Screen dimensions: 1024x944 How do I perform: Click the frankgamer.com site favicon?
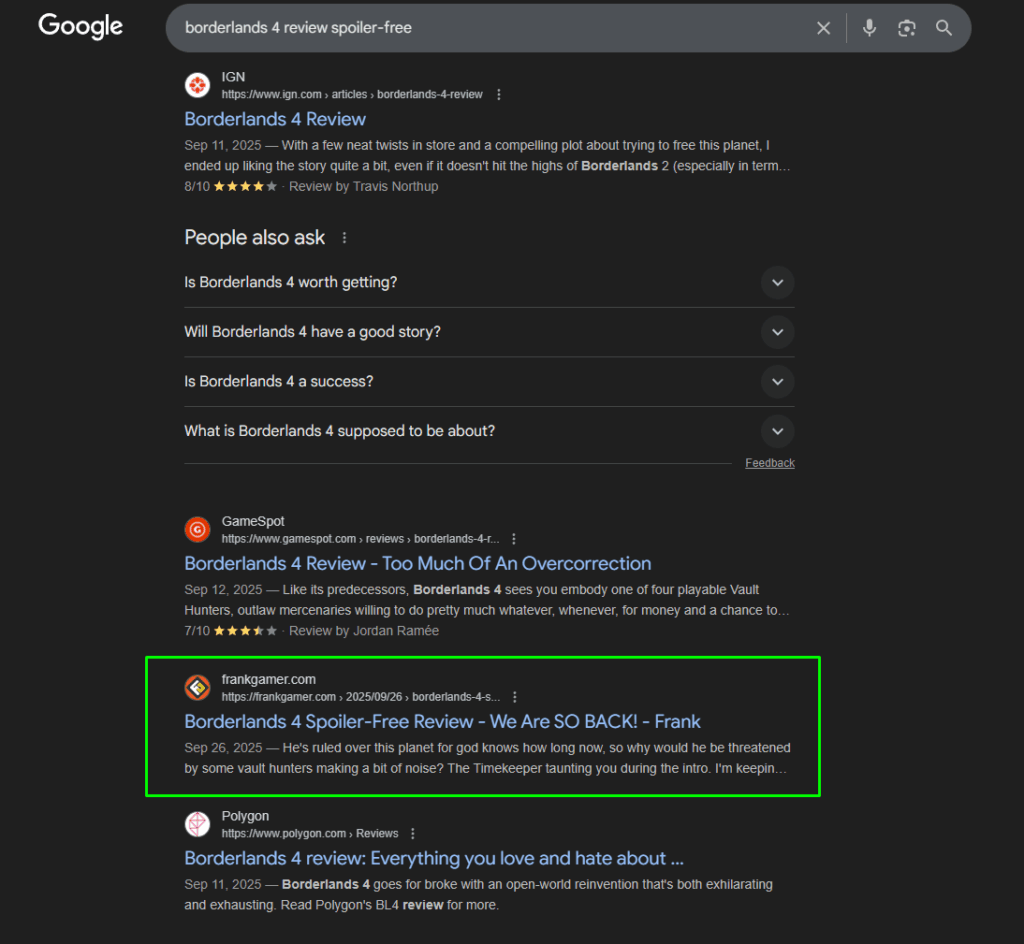pos(198,688)
